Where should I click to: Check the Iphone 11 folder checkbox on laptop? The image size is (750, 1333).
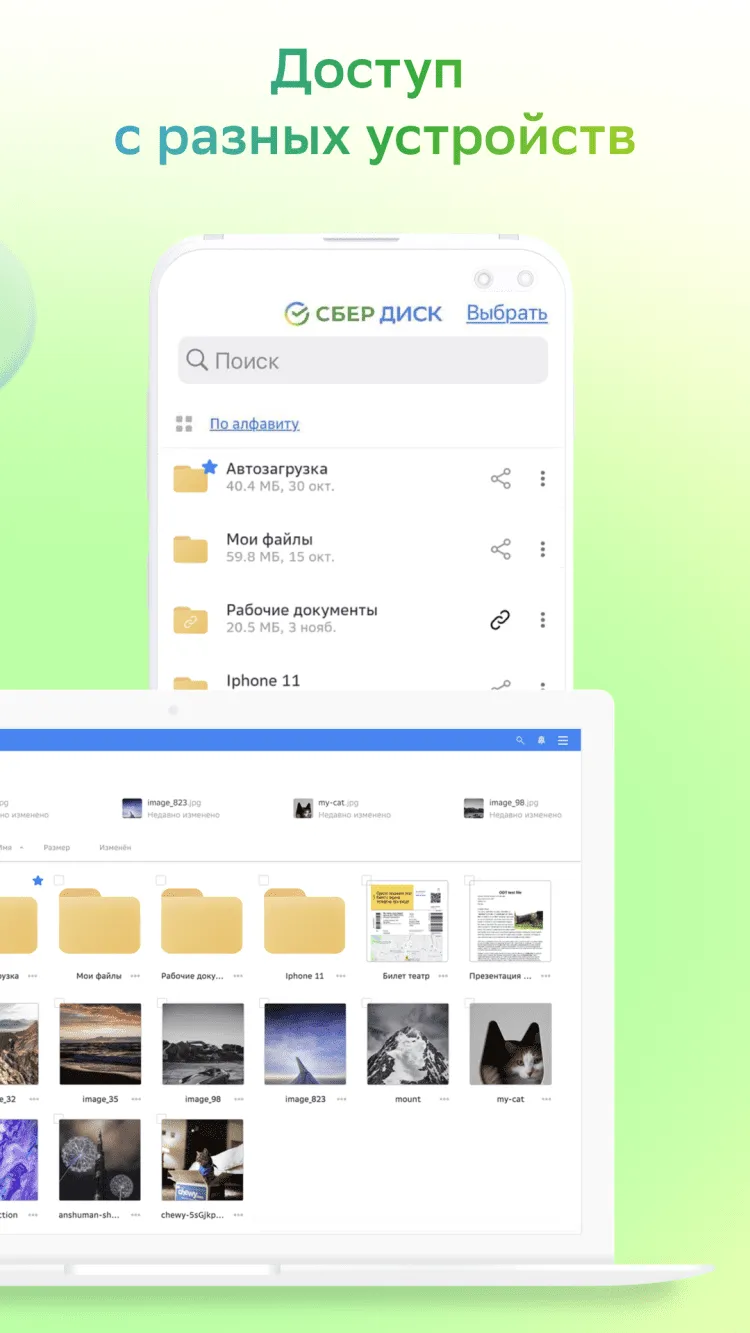coord(264,880)
